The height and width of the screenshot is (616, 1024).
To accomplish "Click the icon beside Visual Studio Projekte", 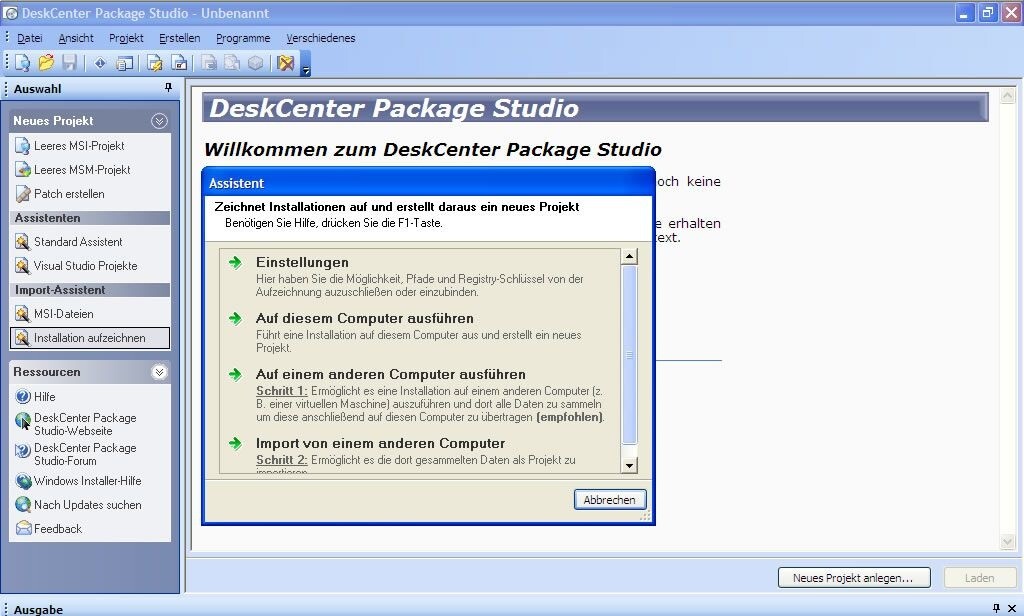I will (23, 266).
